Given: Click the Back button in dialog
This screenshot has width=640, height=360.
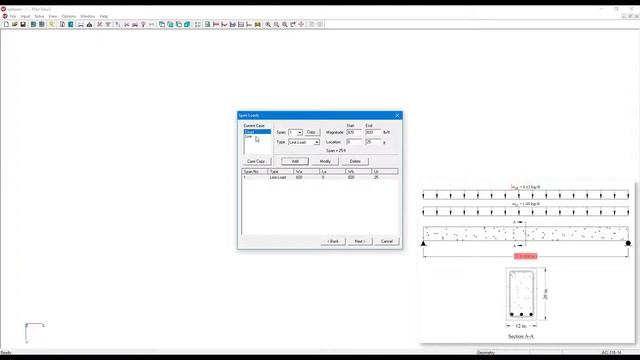Looking at the screenshot, I should 333,241.
